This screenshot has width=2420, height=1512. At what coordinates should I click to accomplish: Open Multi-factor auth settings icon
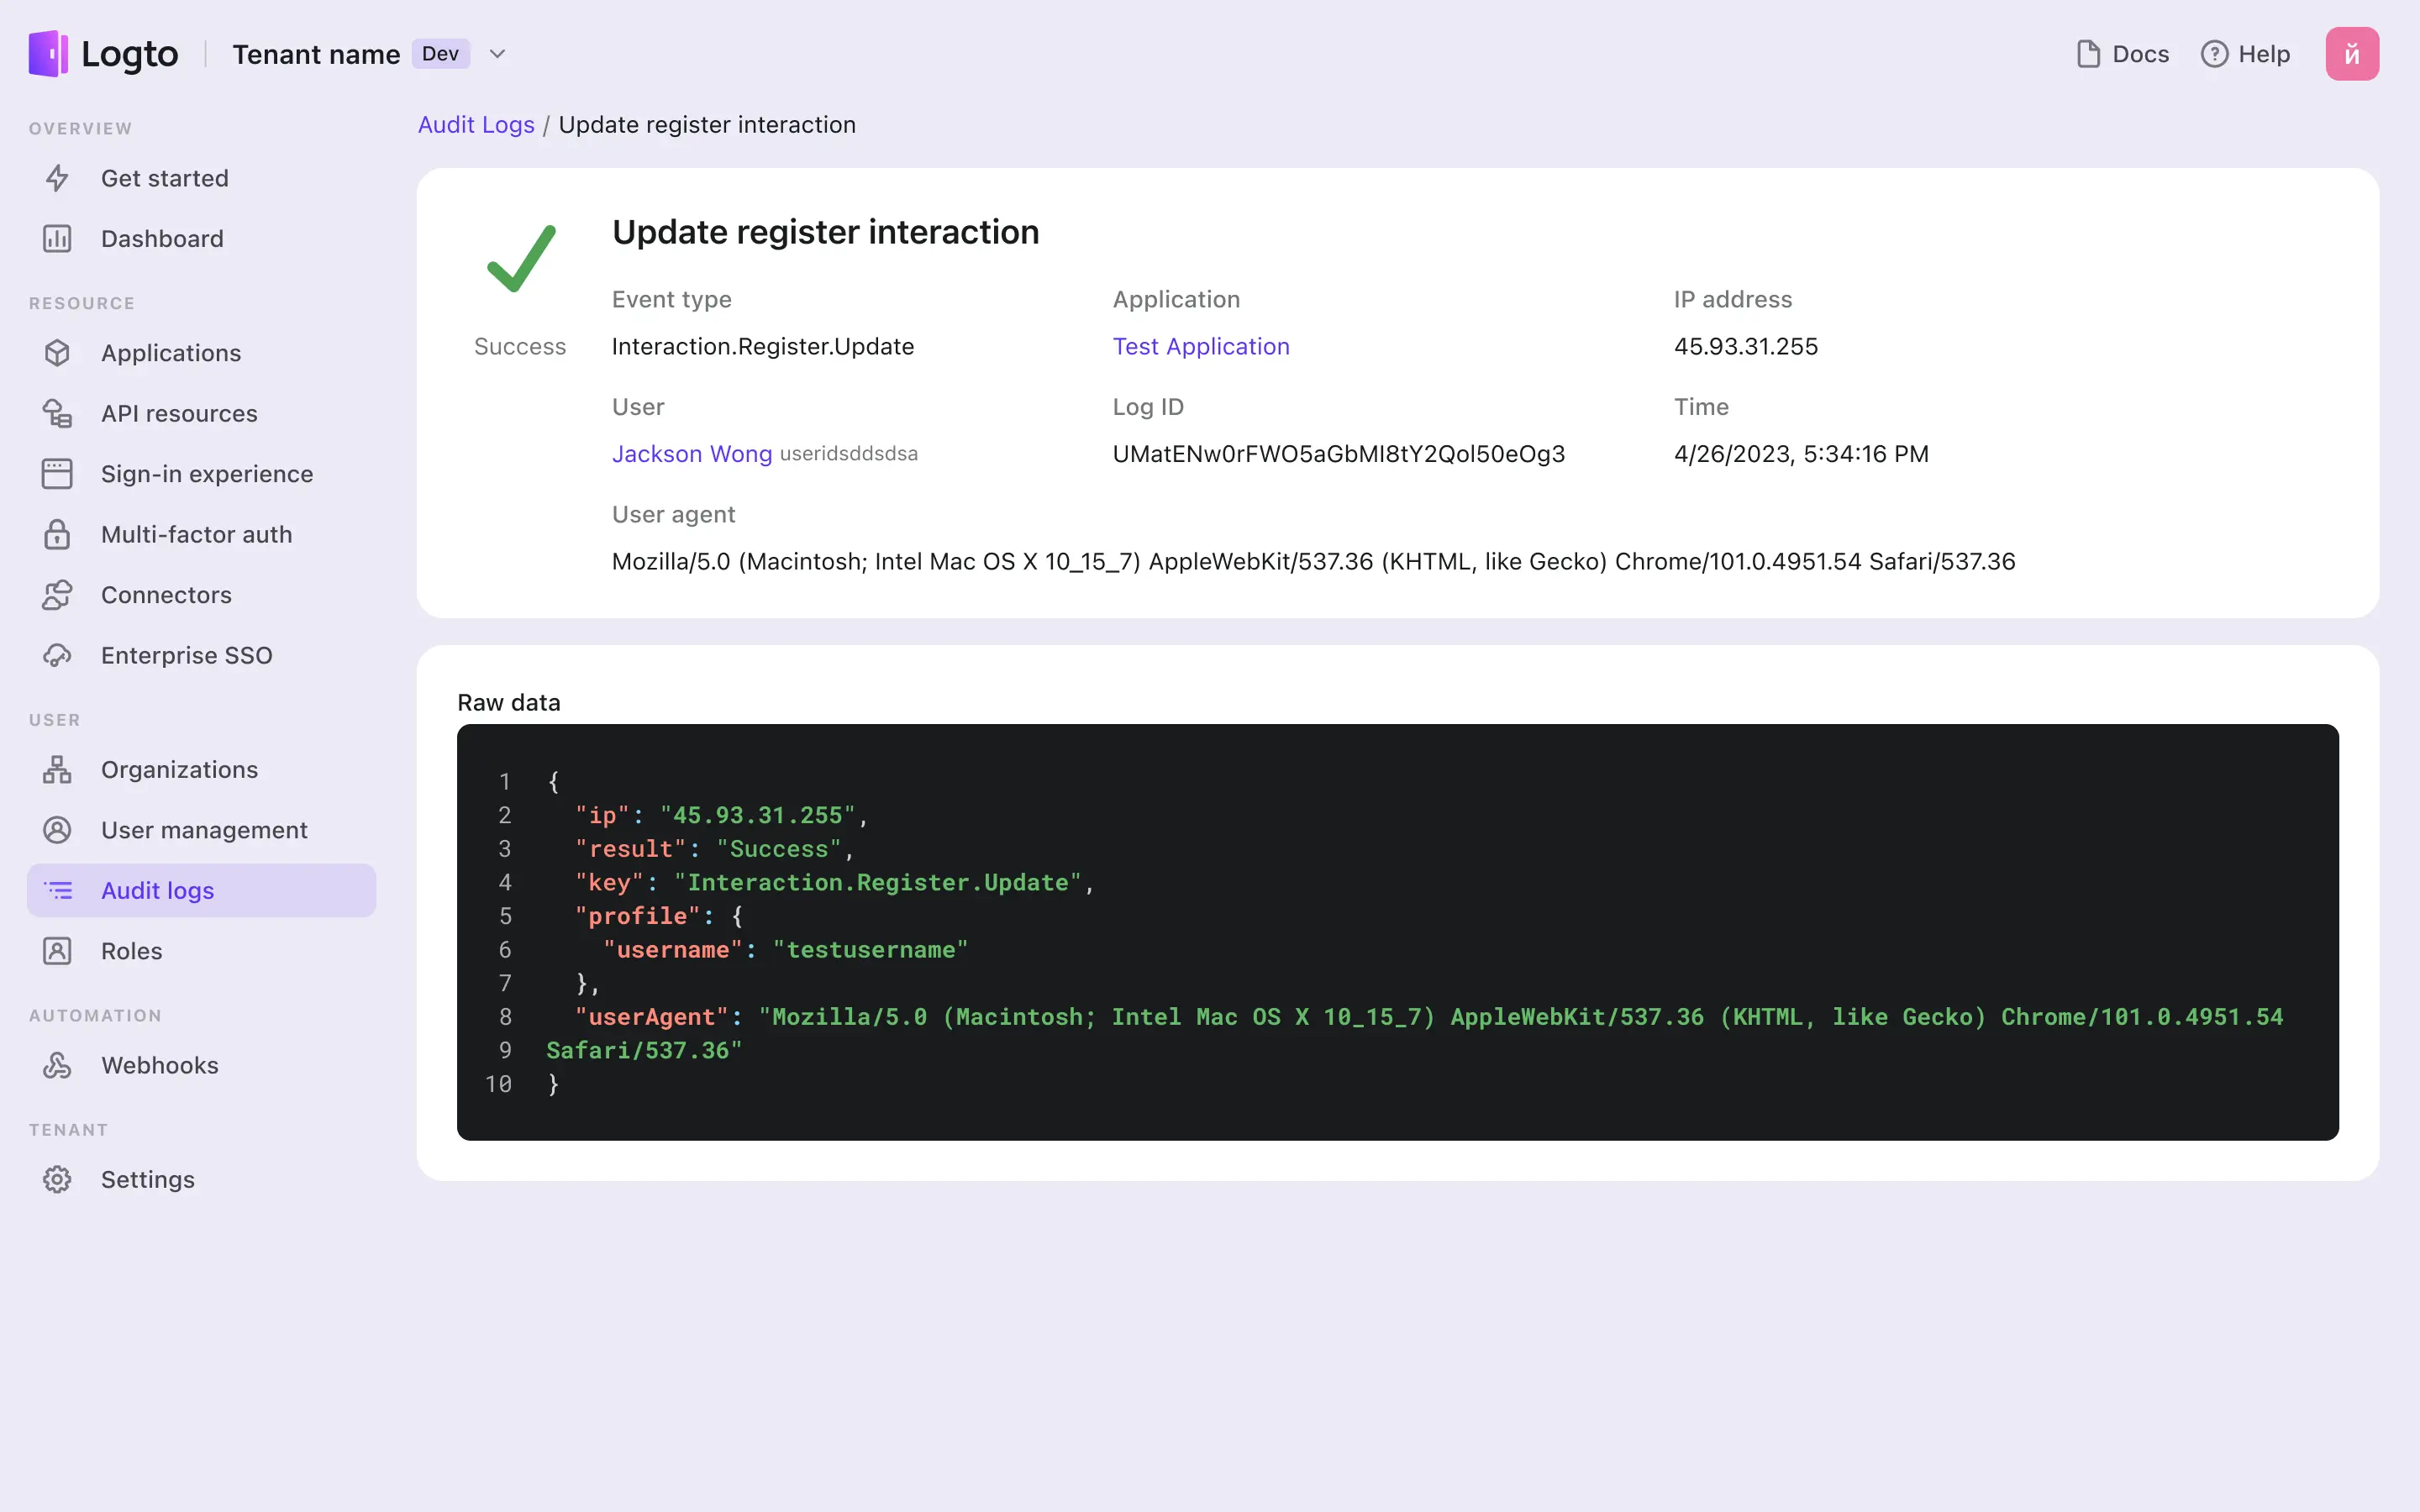tap(59, 533)
